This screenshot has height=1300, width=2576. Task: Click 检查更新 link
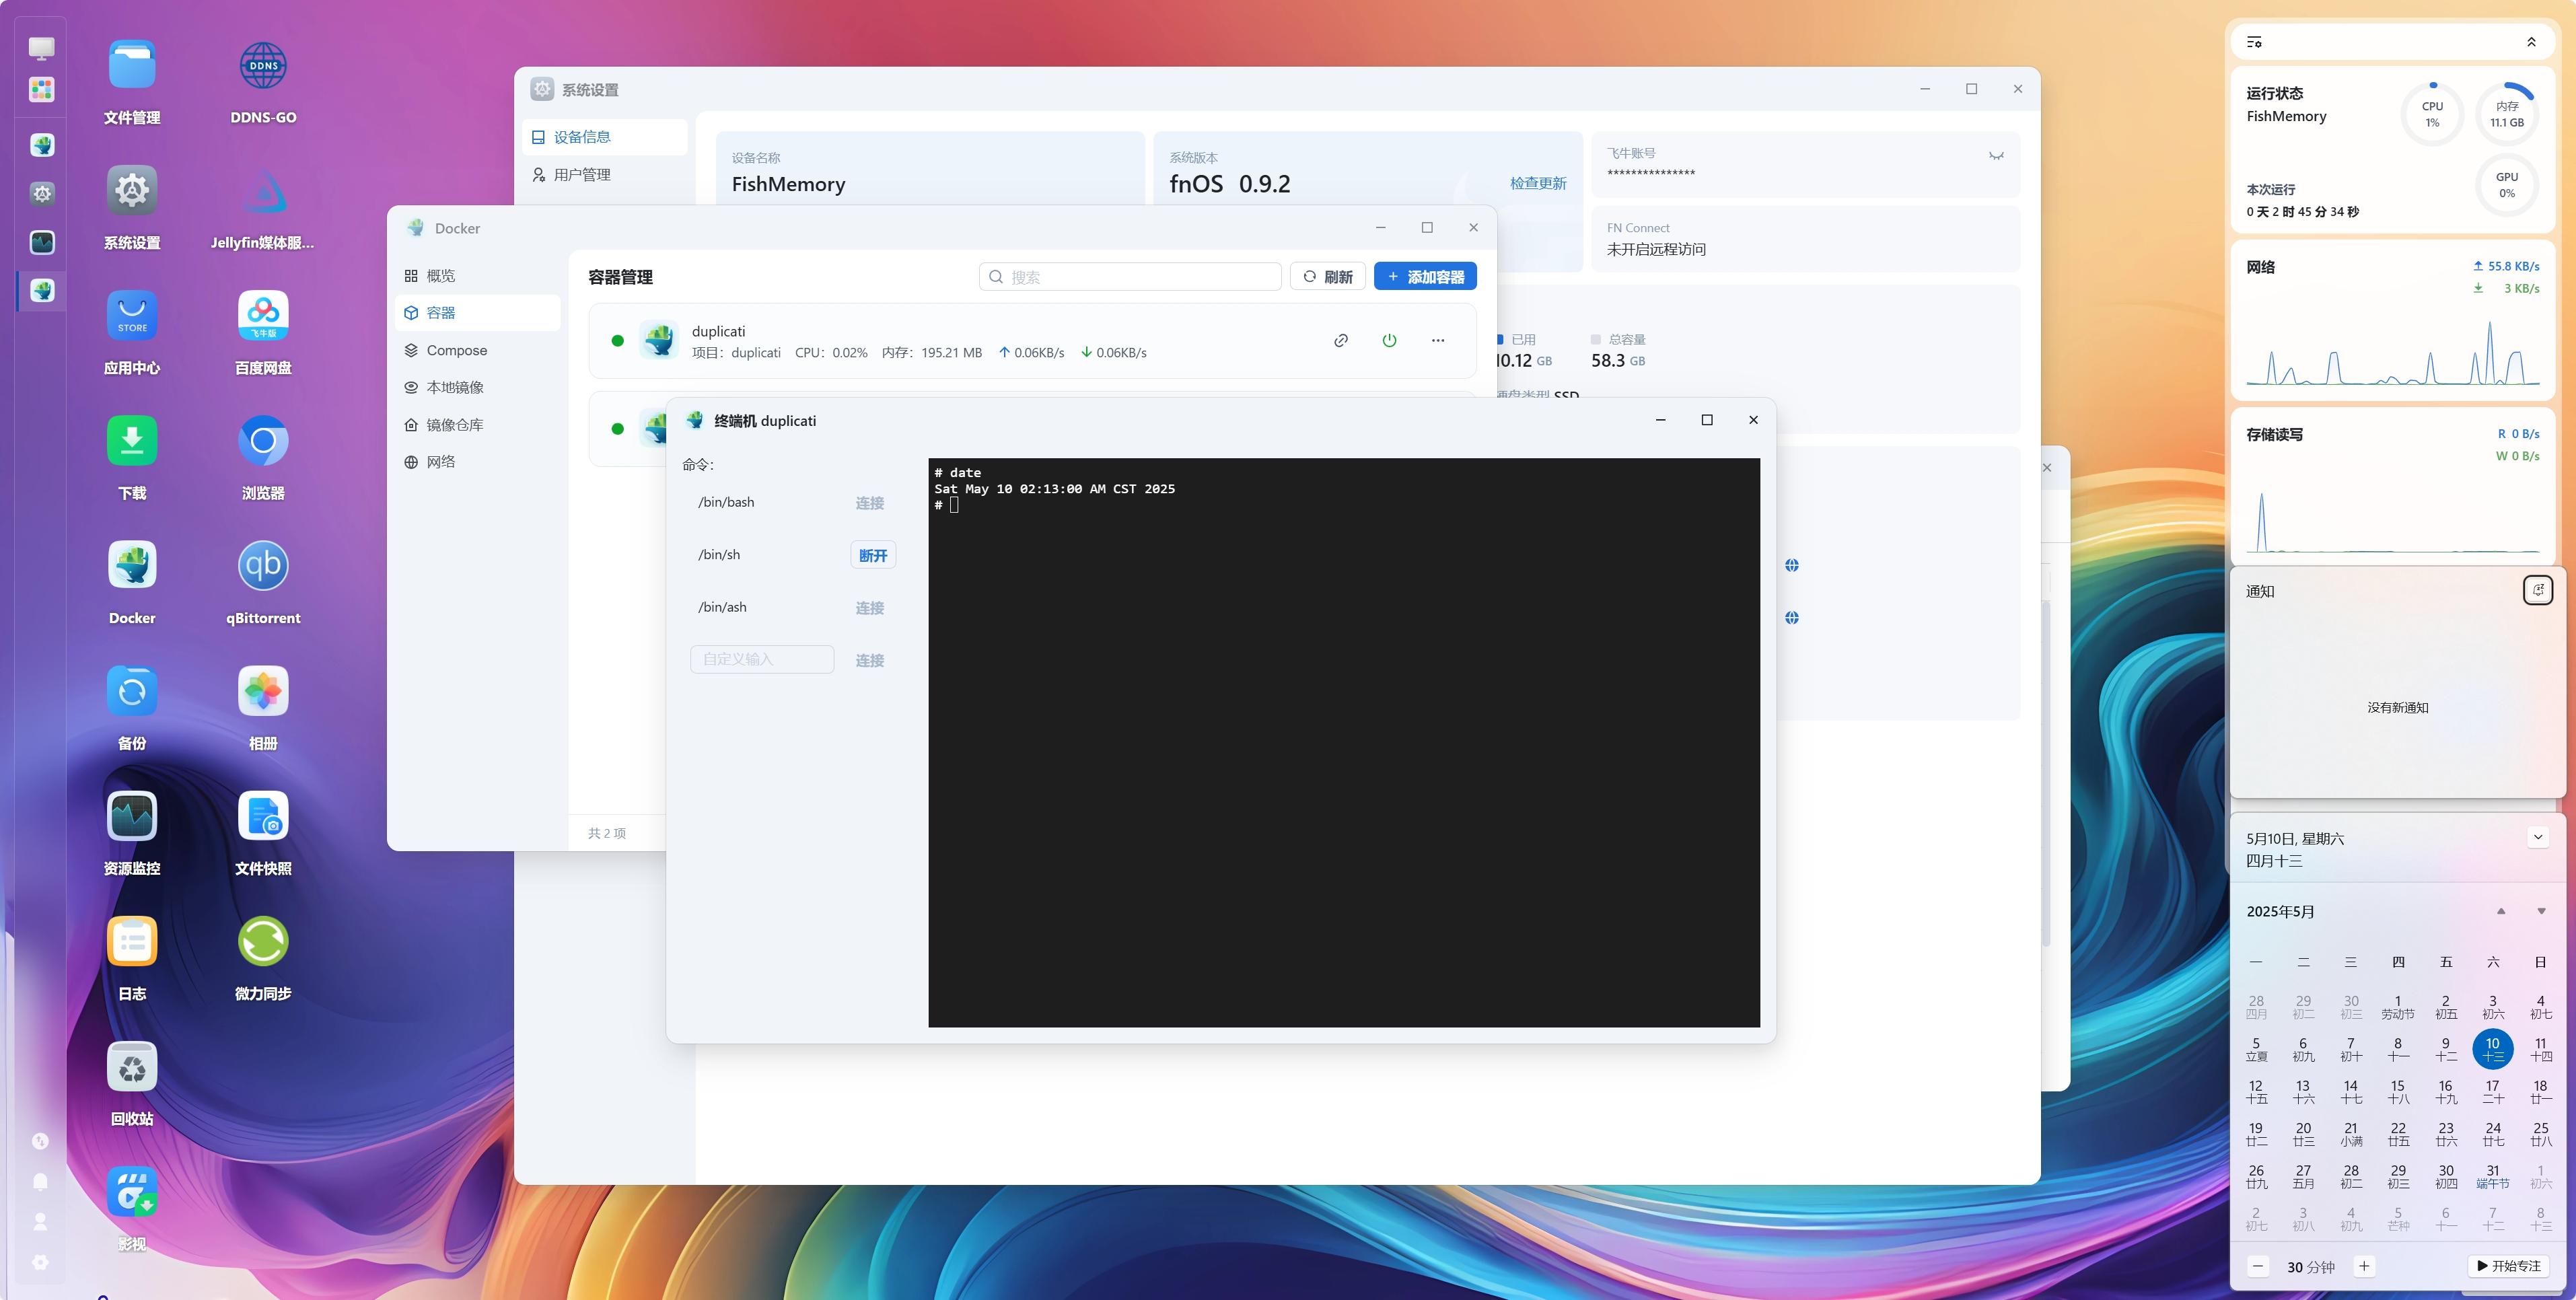(1538, 184)
